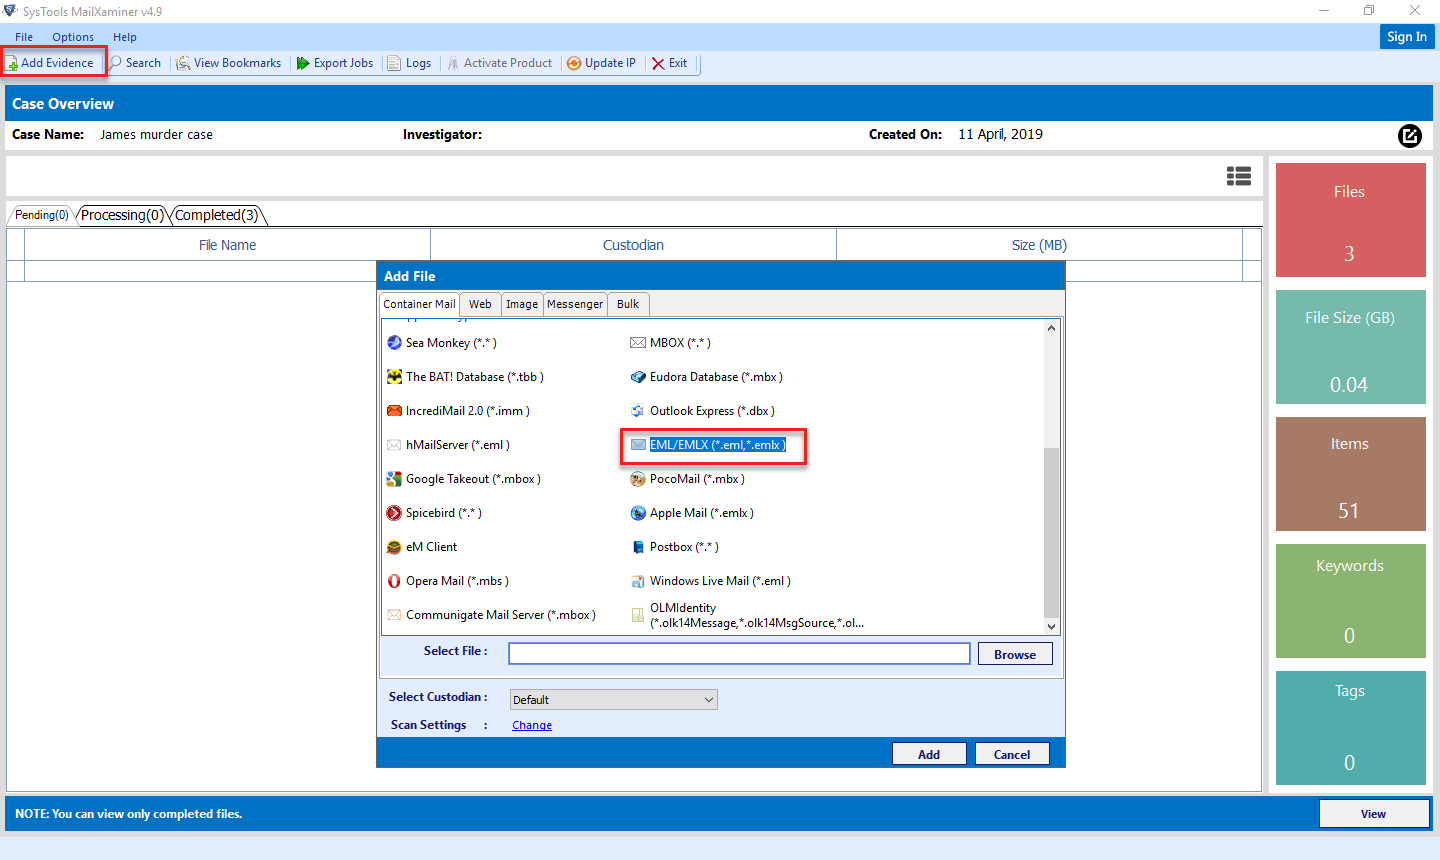Switch to Image tab
The width and height of the screenshot is (1440, 860).
522,304
